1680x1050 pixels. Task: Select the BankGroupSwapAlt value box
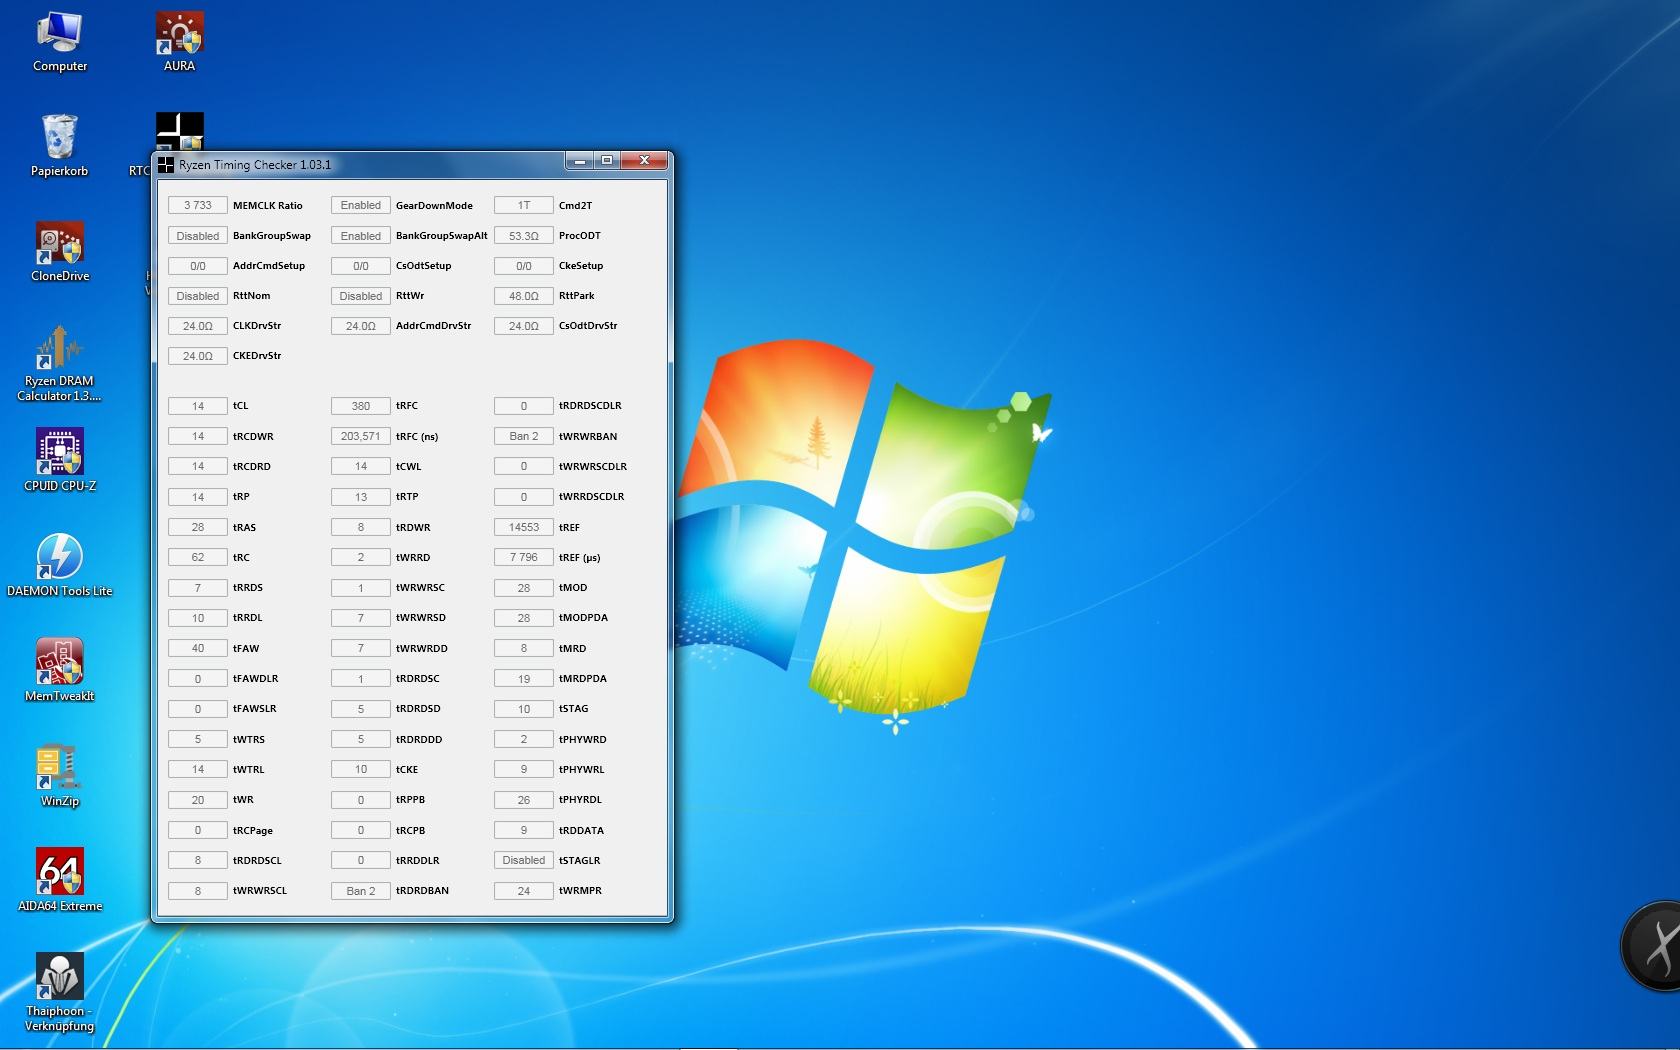coord(361,236)
